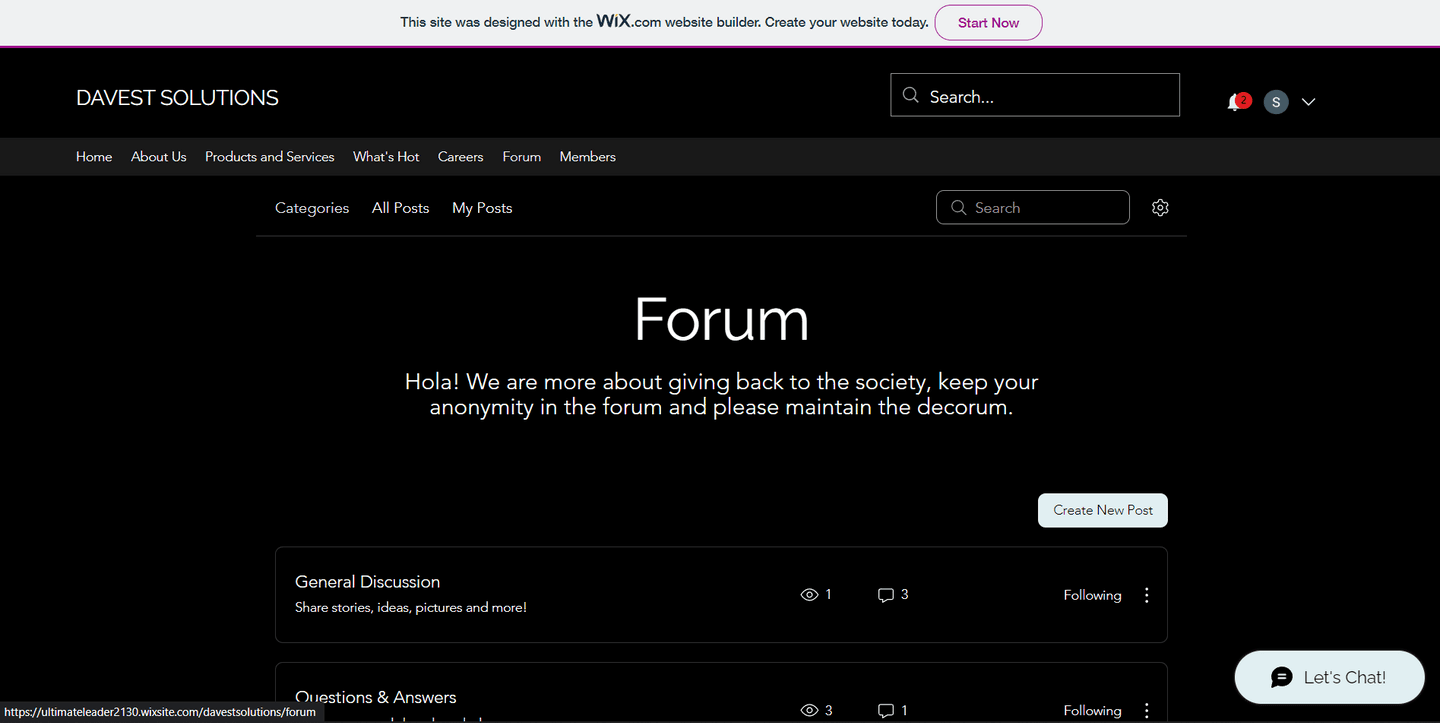Viewport: 1440px width, 723px height.
Task: Click the Forum page heading
Action: [x=721, y=319]
